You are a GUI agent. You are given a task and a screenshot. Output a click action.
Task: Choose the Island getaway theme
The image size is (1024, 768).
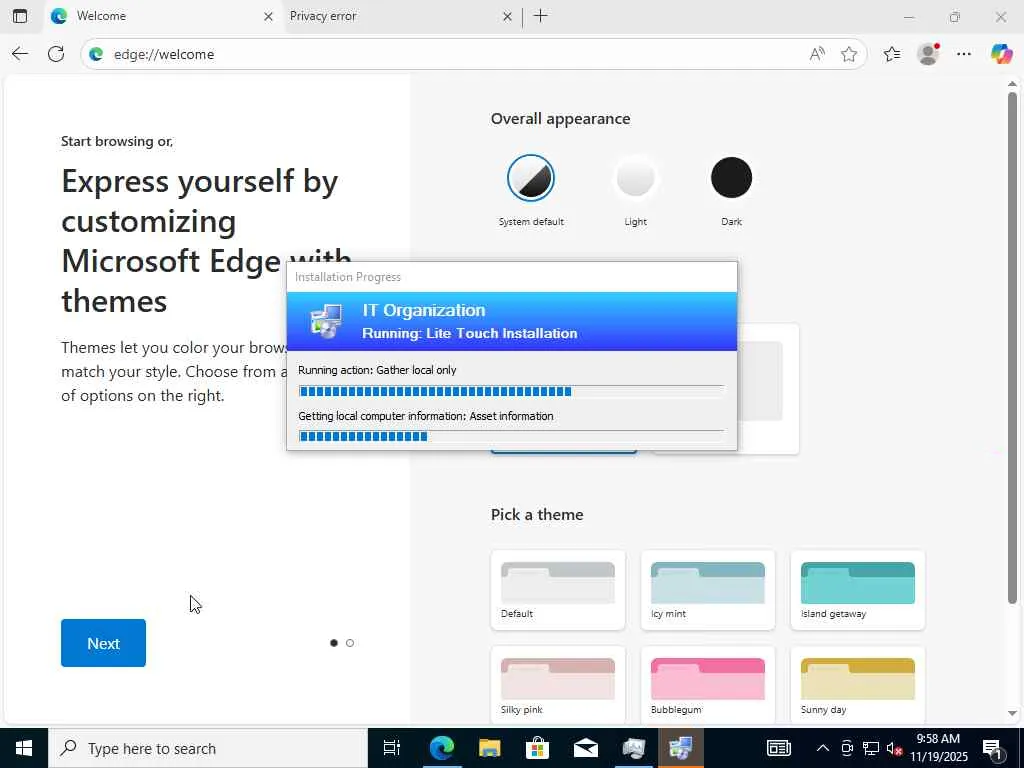(x=857, y=590)
